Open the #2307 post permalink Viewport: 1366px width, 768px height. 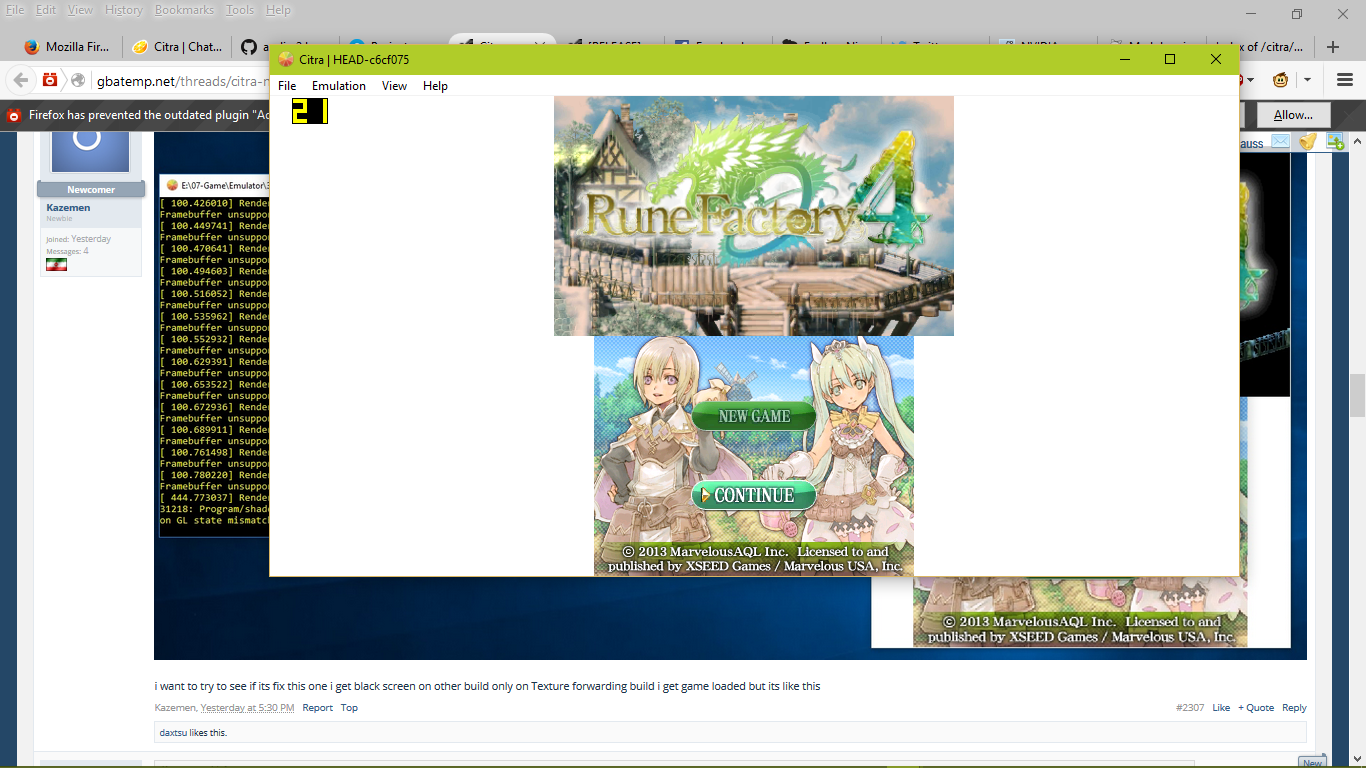(1189, 708)
